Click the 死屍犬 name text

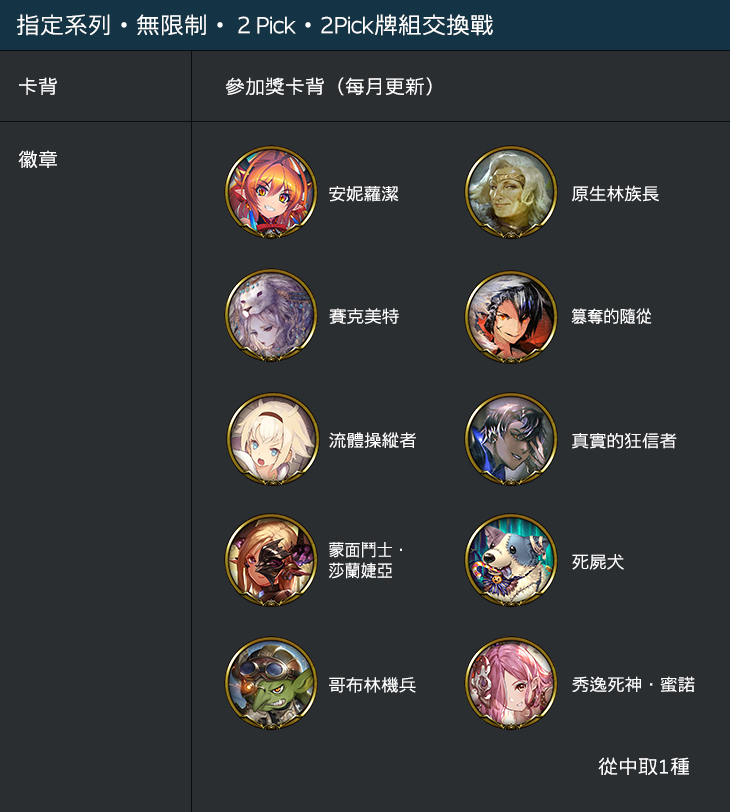tap(597, 562)
